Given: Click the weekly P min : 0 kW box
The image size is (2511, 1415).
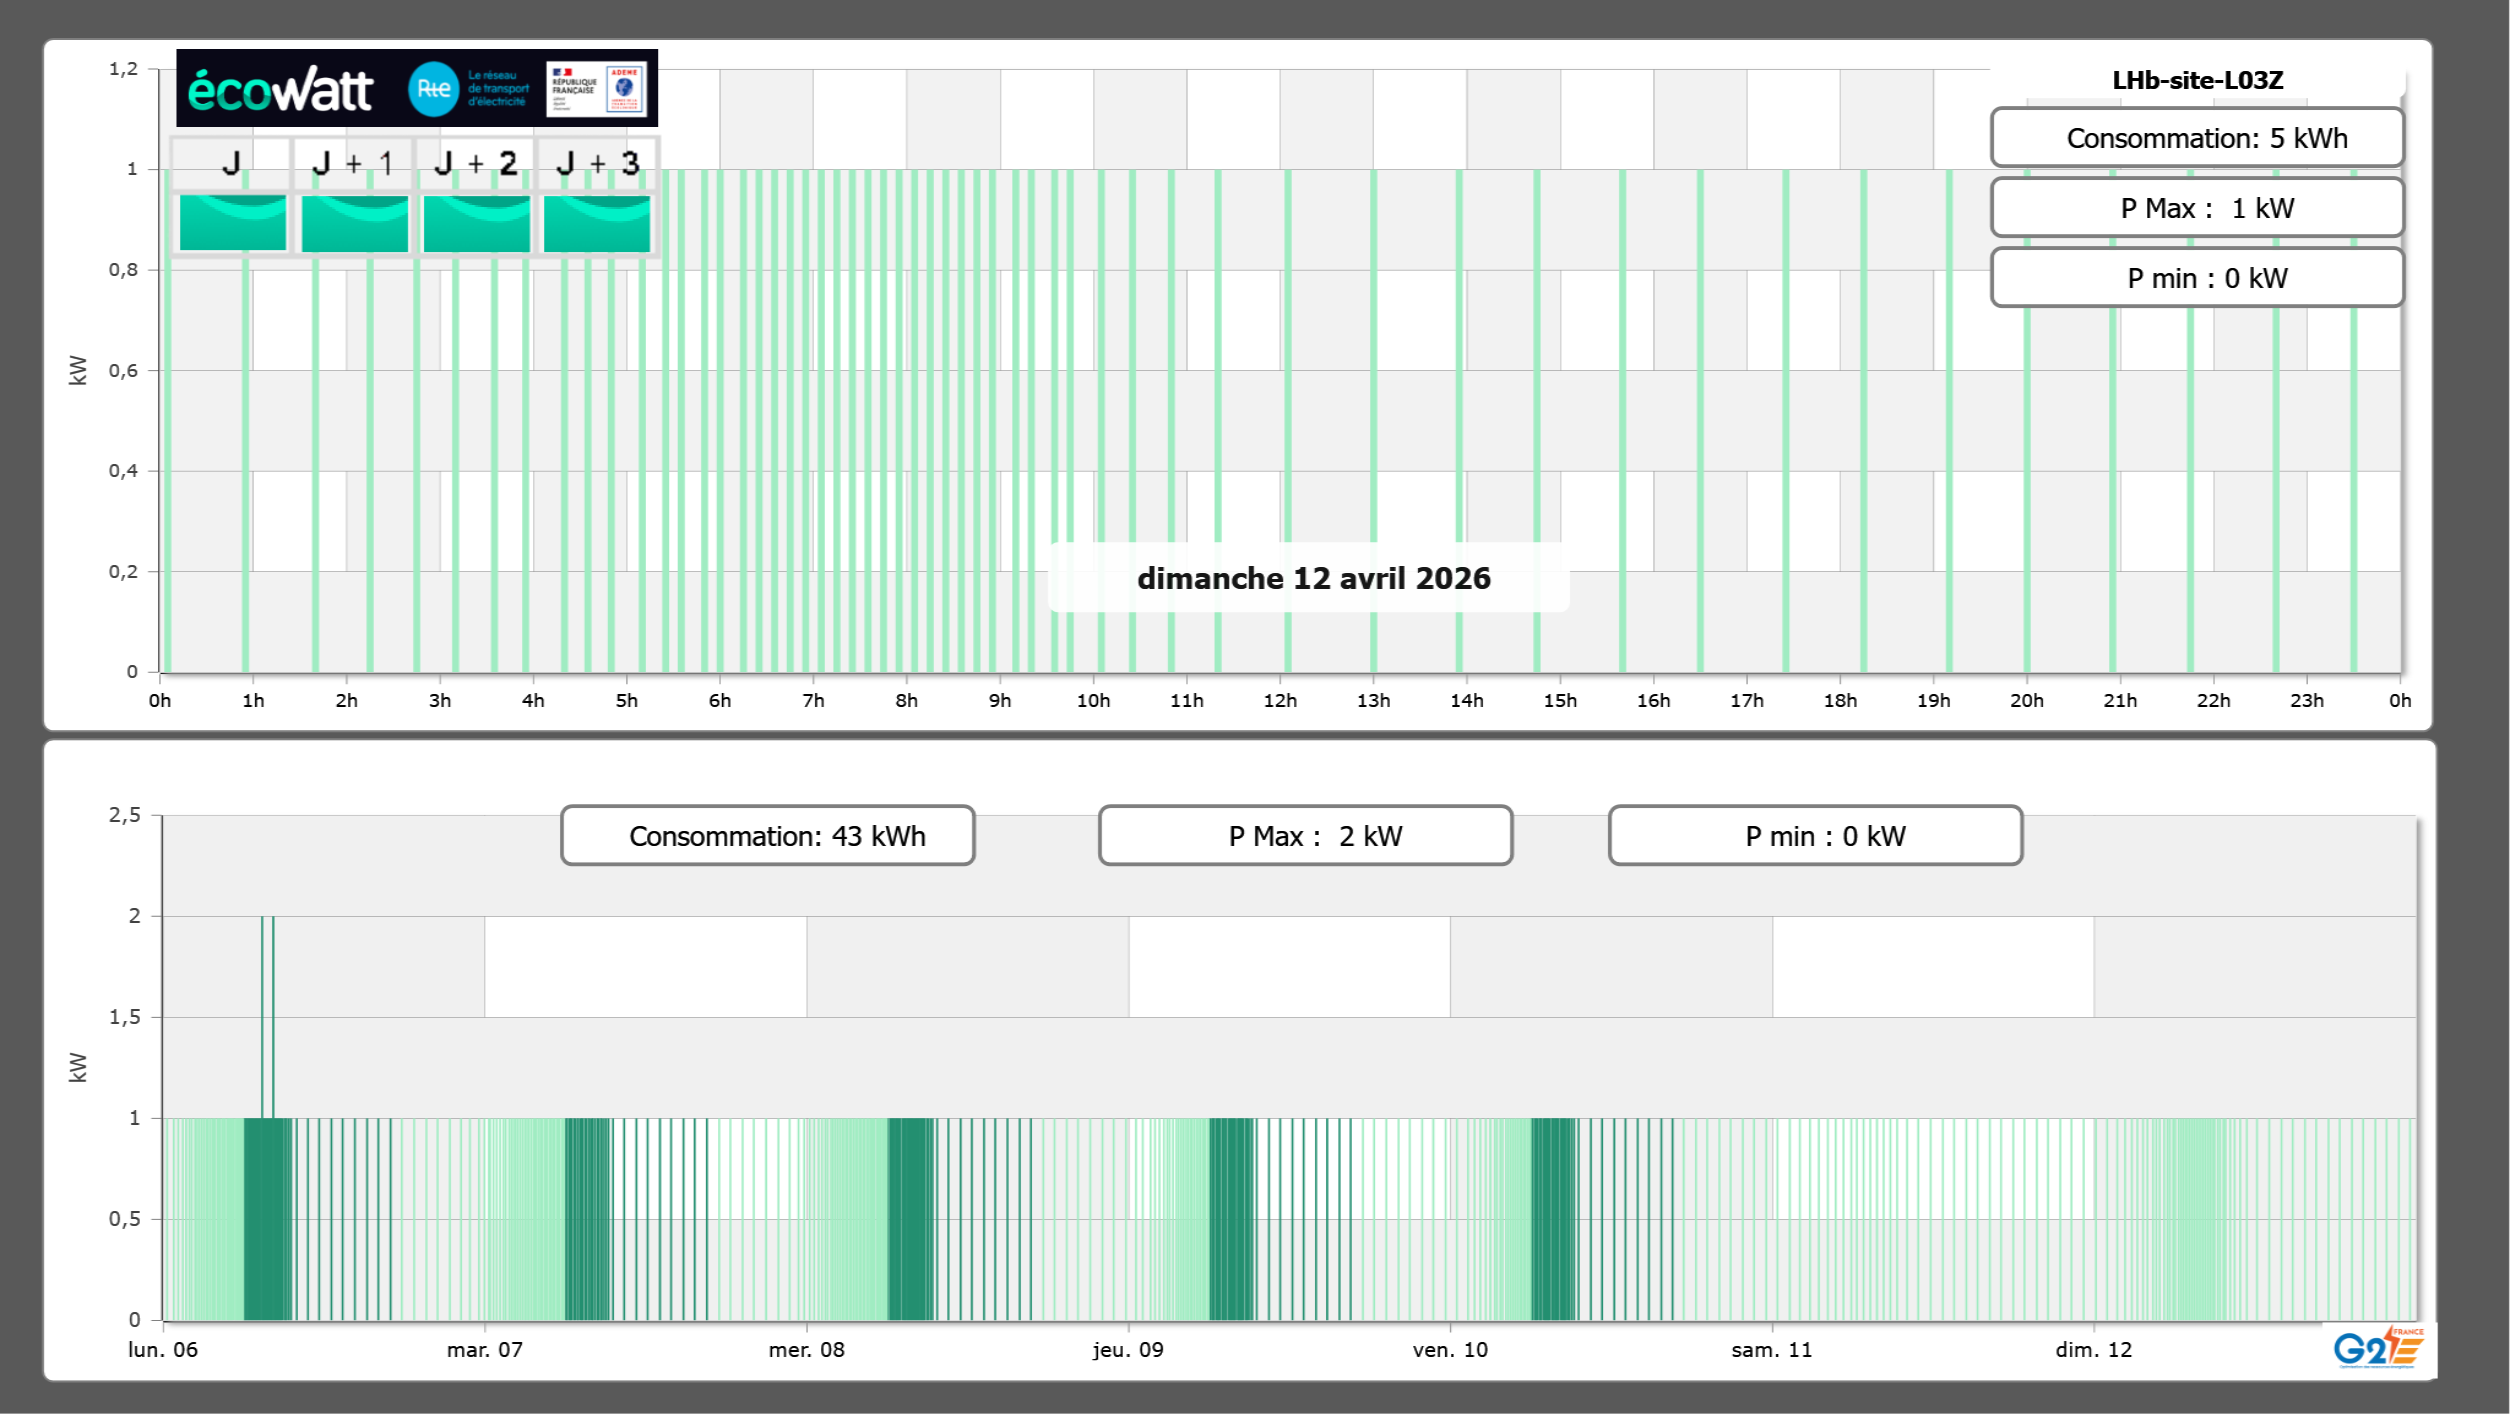Looking at the screenshot, I should (1815, 836).
